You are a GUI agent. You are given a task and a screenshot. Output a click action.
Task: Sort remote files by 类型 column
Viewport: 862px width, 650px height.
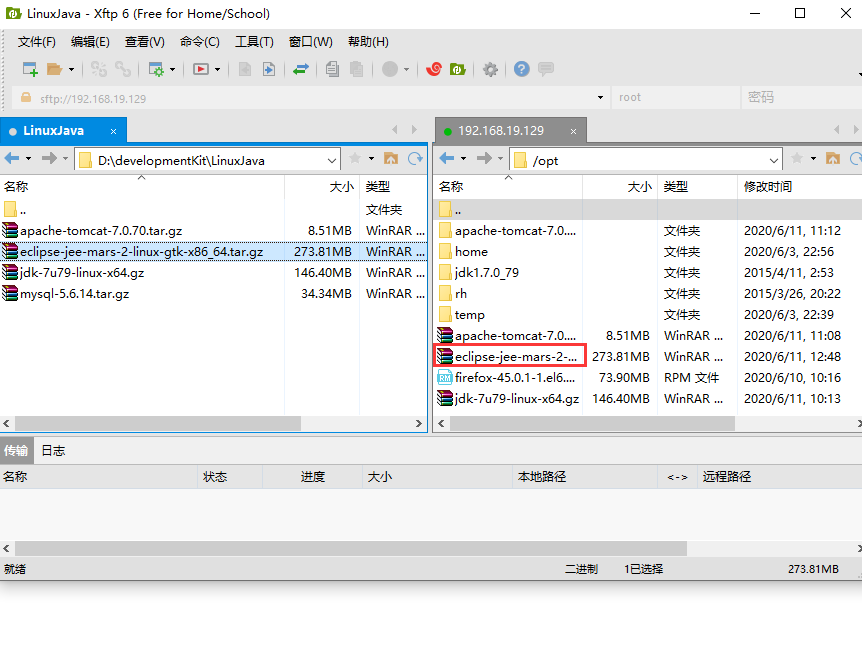pyautogui.click(x=697, y=186)
